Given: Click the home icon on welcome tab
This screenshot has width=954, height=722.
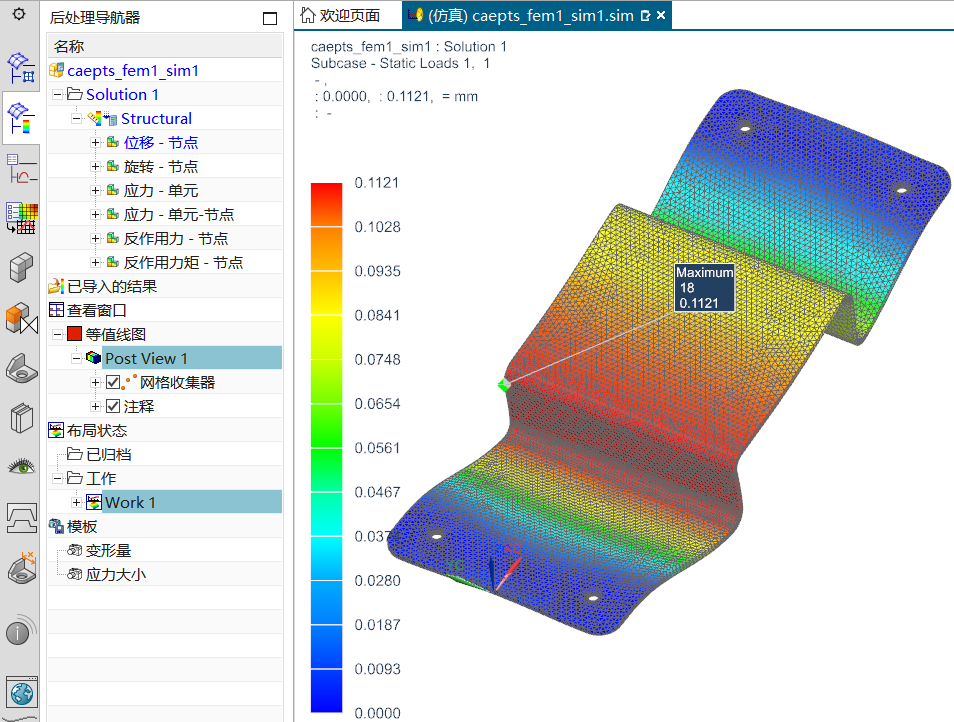Looking at the screenshot, I should [x=308, y=15].
